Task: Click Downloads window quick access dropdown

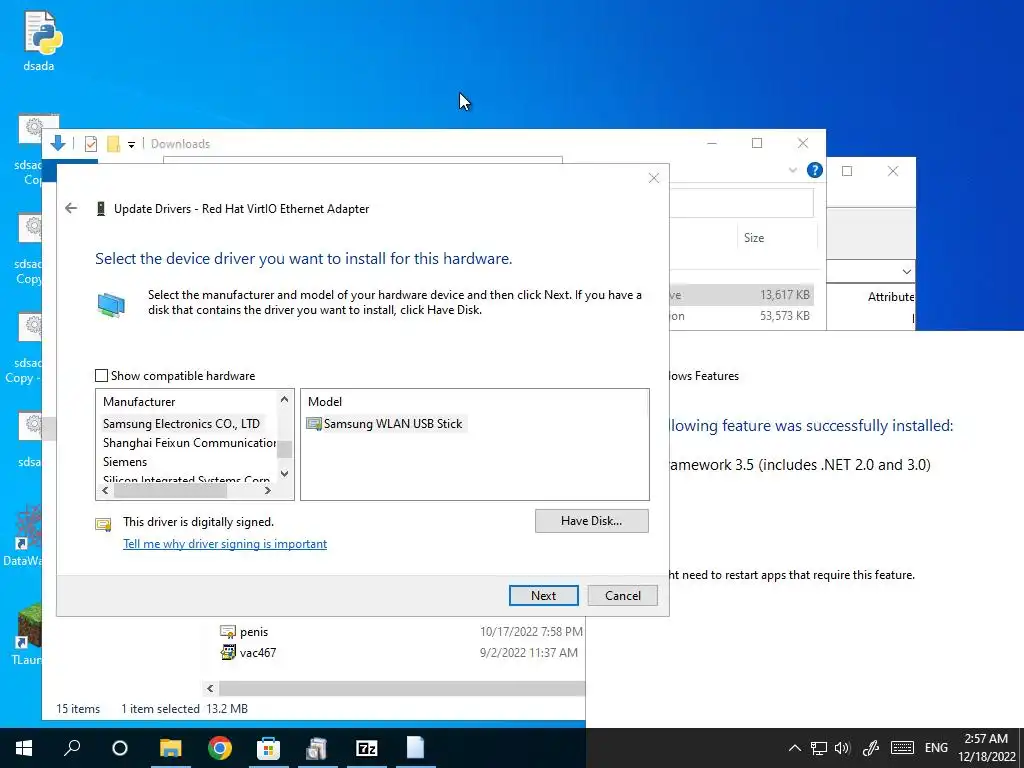Action: pyautogui.click(x=131, y=144)
